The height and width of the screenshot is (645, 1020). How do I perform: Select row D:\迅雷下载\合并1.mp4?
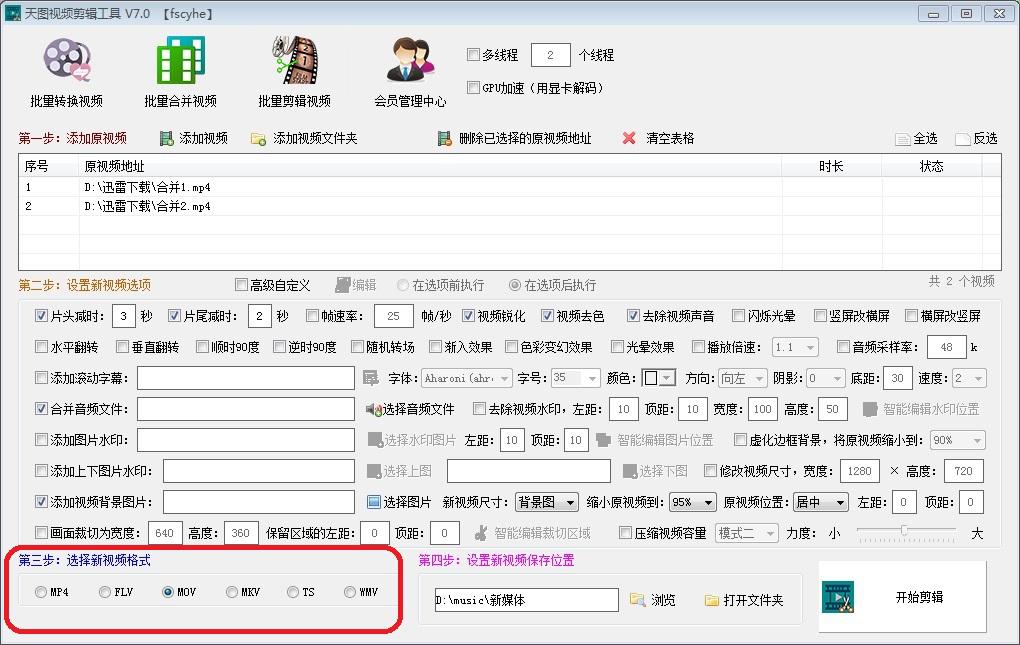tap(509, 187)
